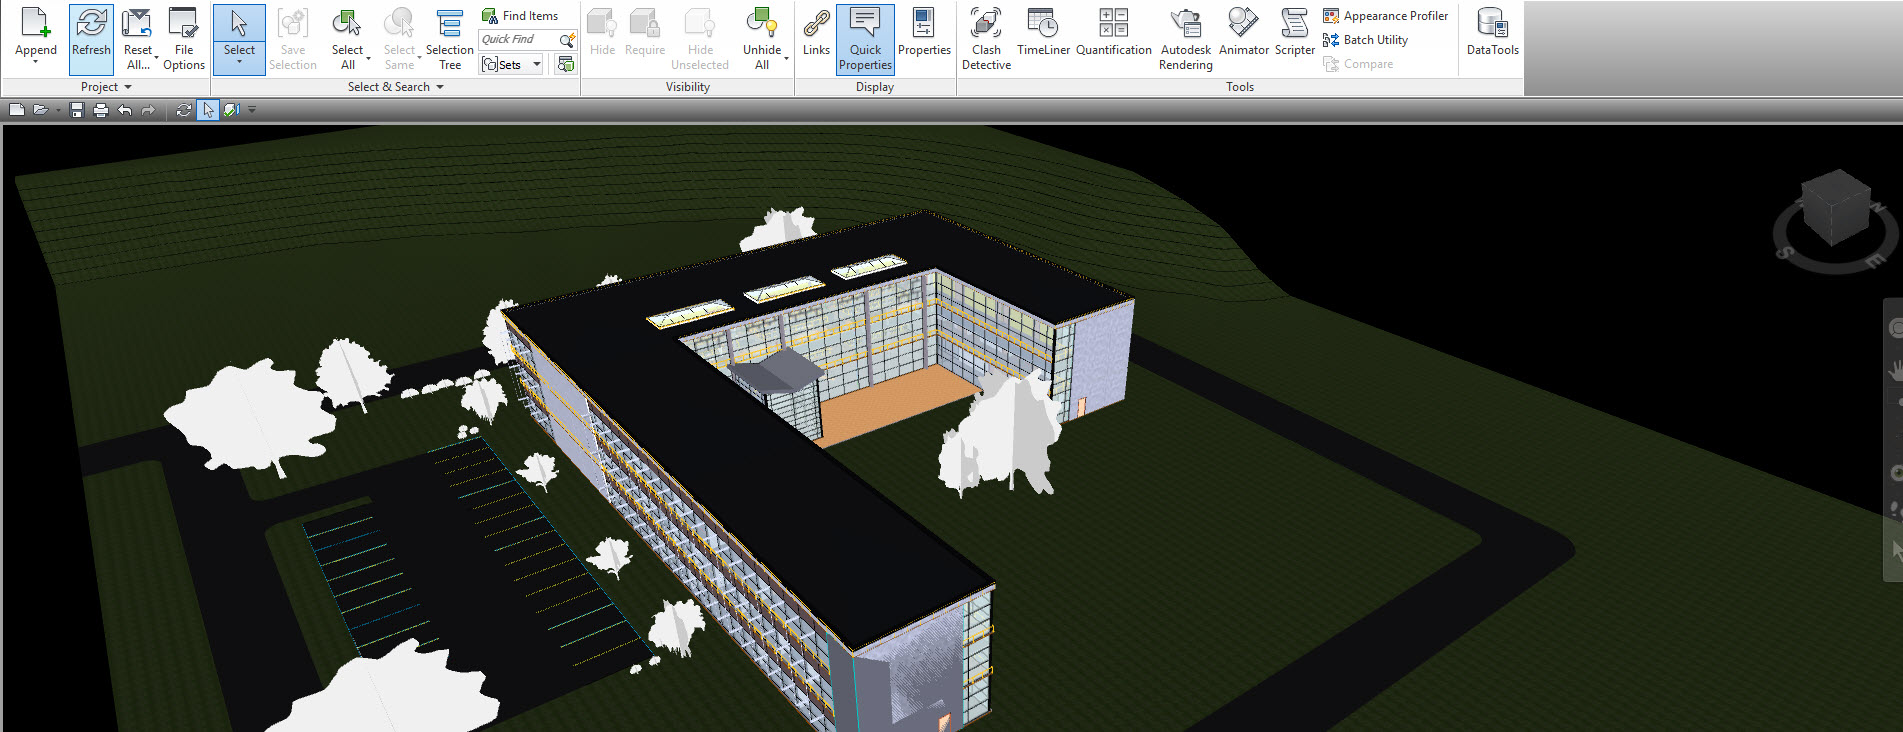Click the Refresh button in Project panel
1903x732 pixels.
91,35
